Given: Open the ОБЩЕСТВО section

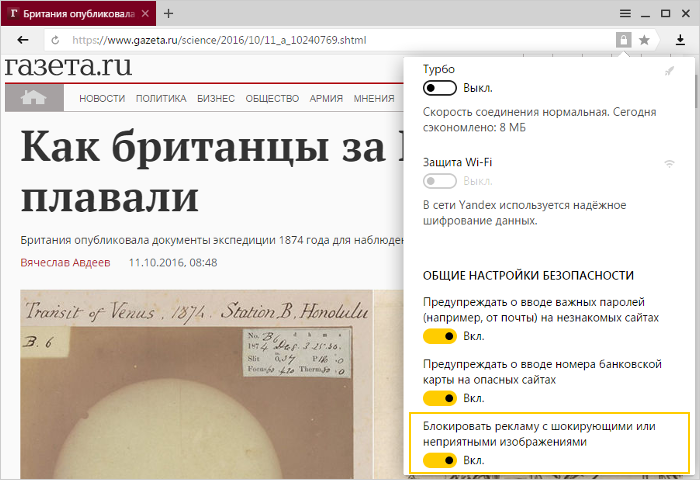Looking at the screenshot, I should coord(272,98).
